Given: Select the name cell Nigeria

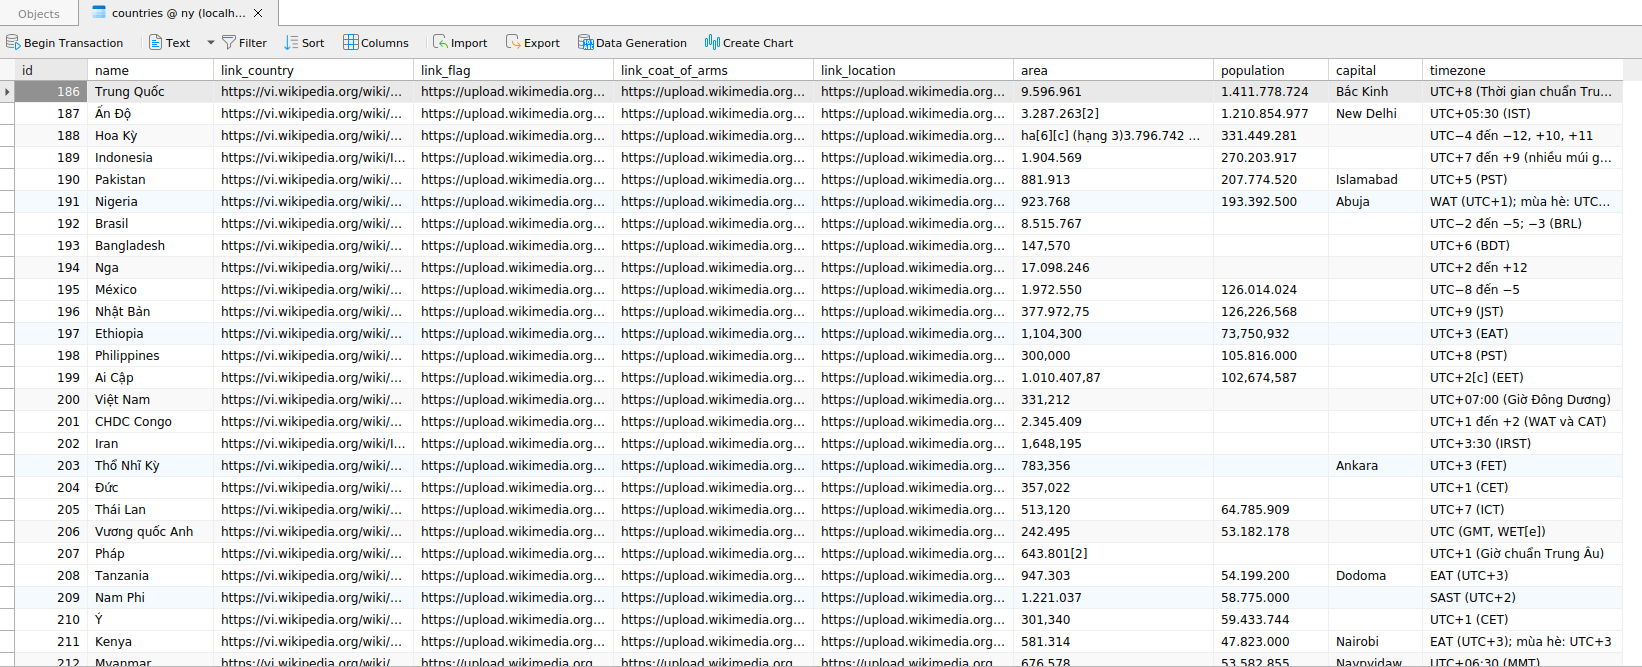Looking at the screenshot, I should [150, 201].
